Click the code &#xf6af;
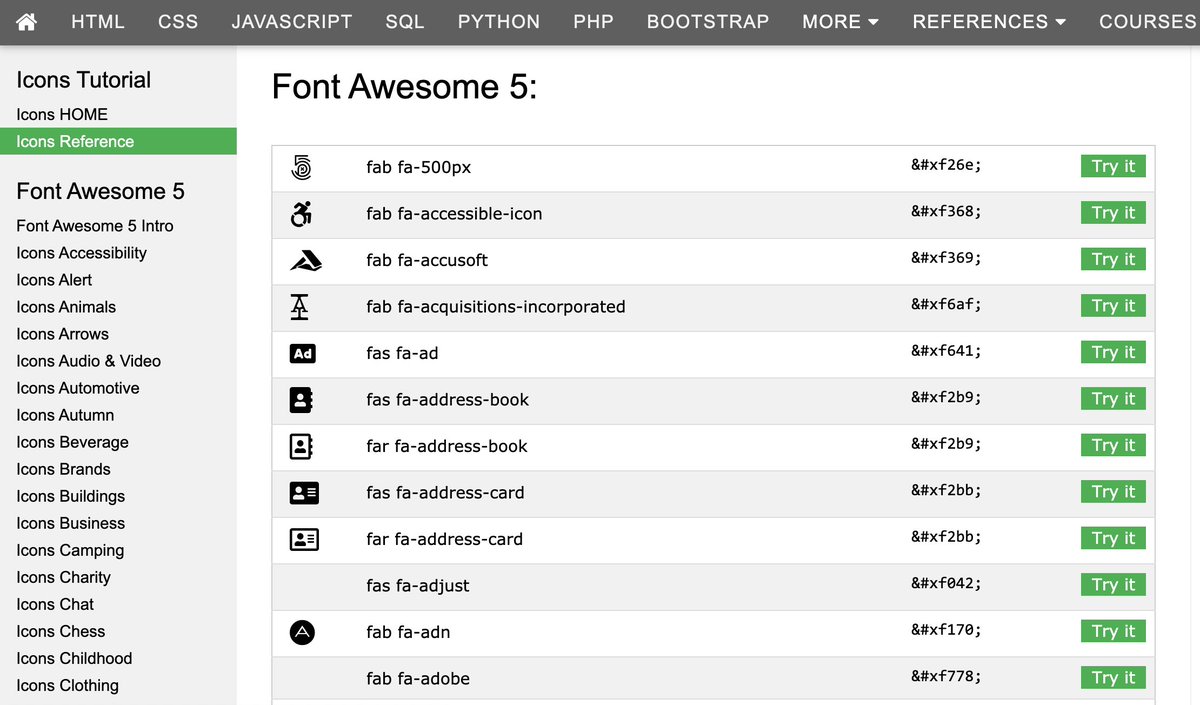The height and width of the screenshot is (705, 1200). (x=946, y=305)
